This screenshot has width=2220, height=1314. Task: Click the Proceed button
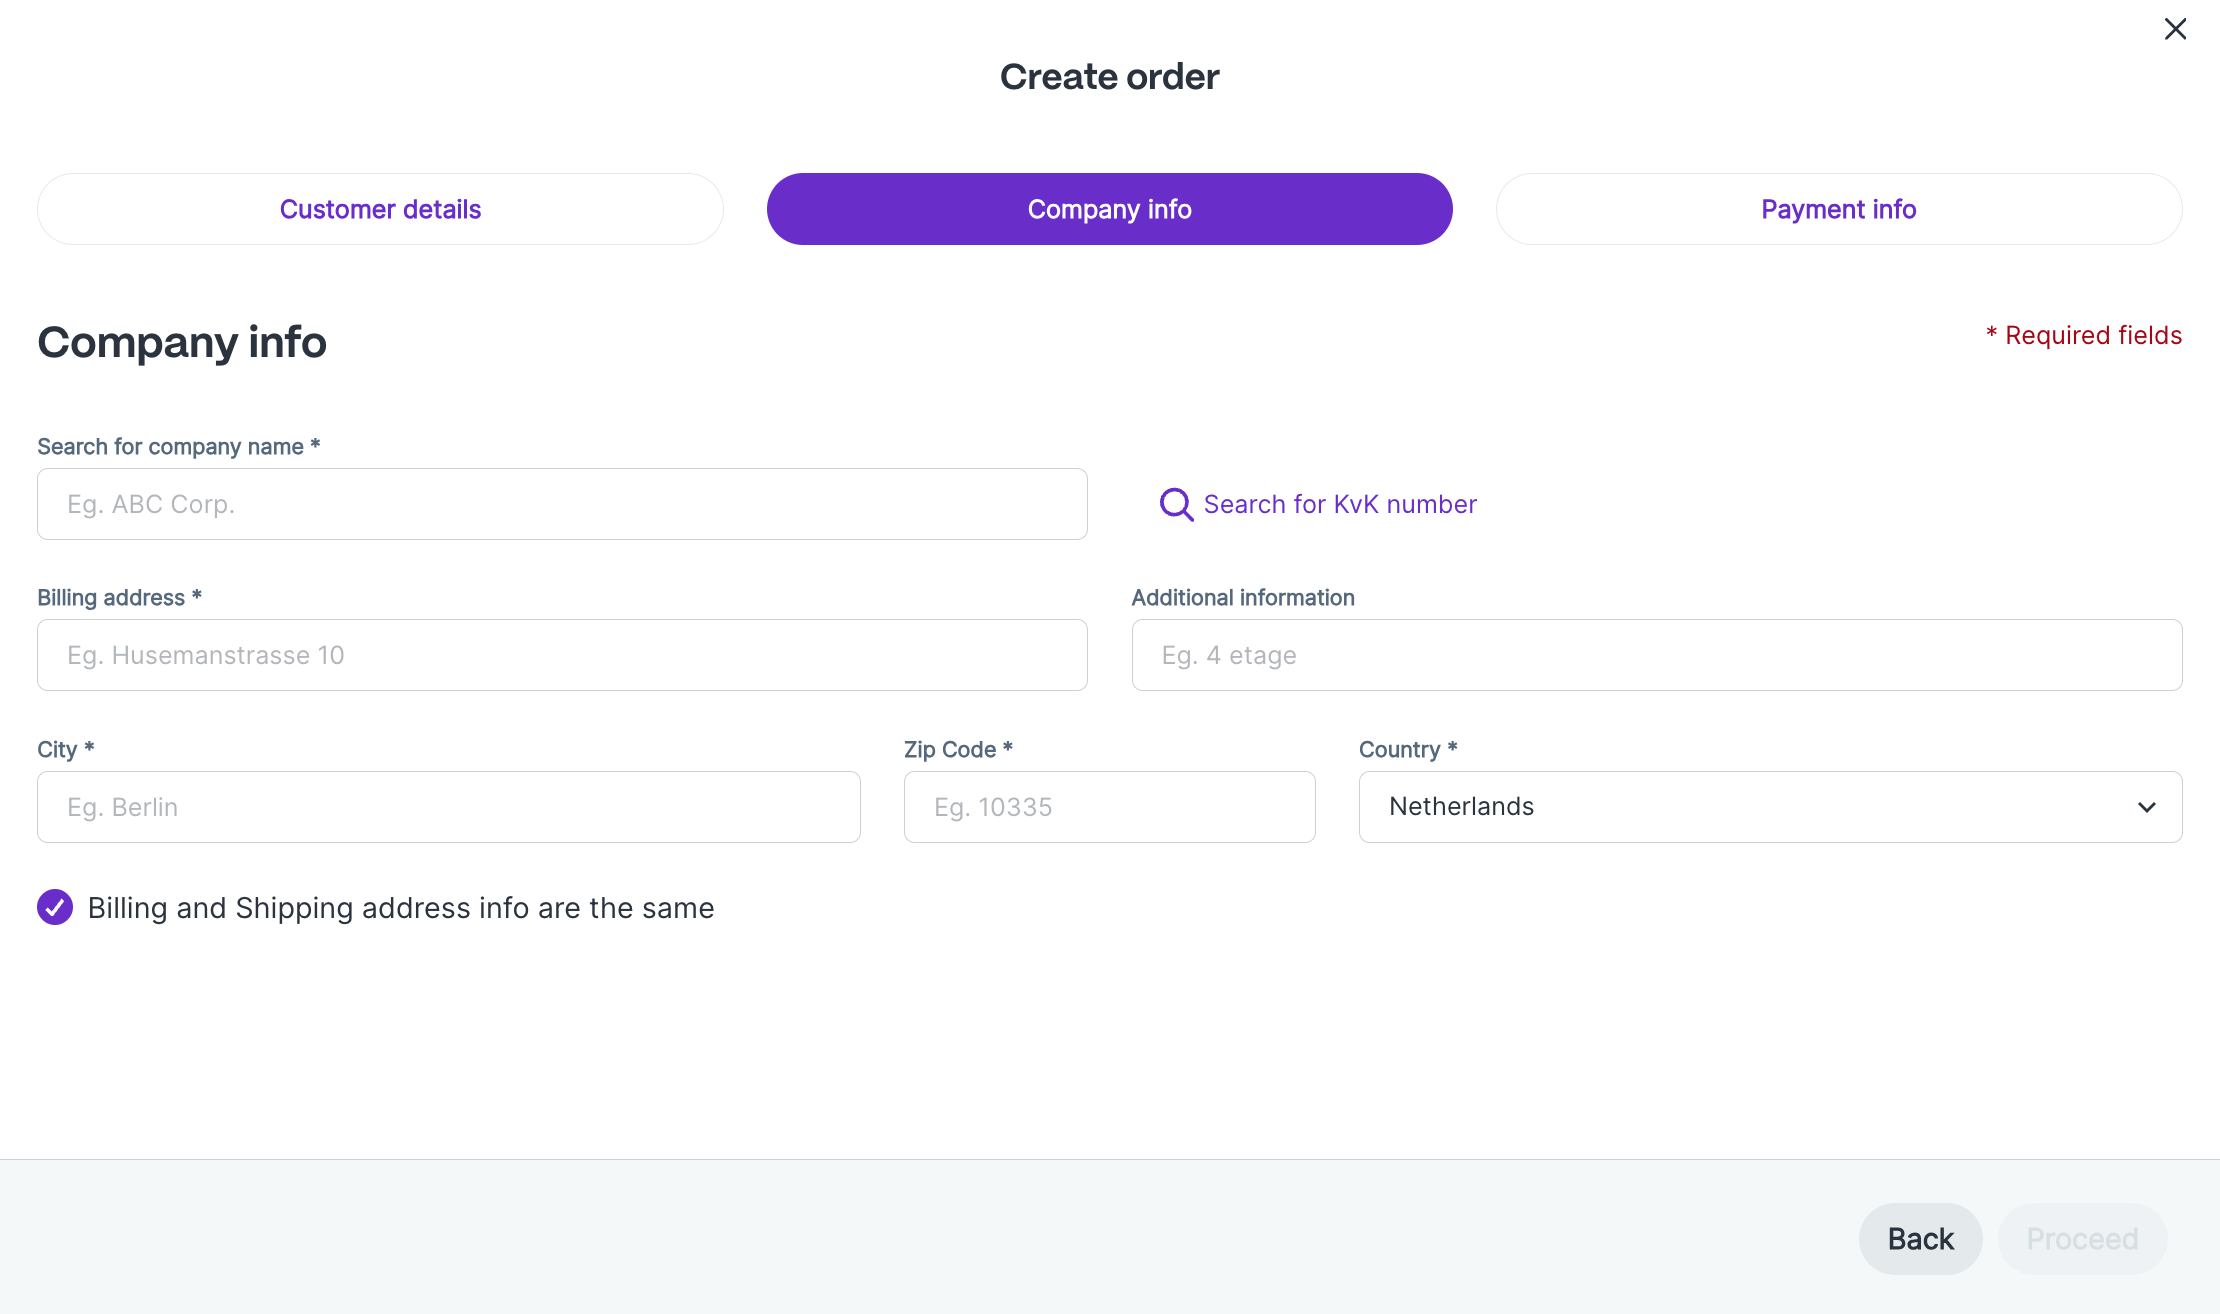tap(2082, 1238)
